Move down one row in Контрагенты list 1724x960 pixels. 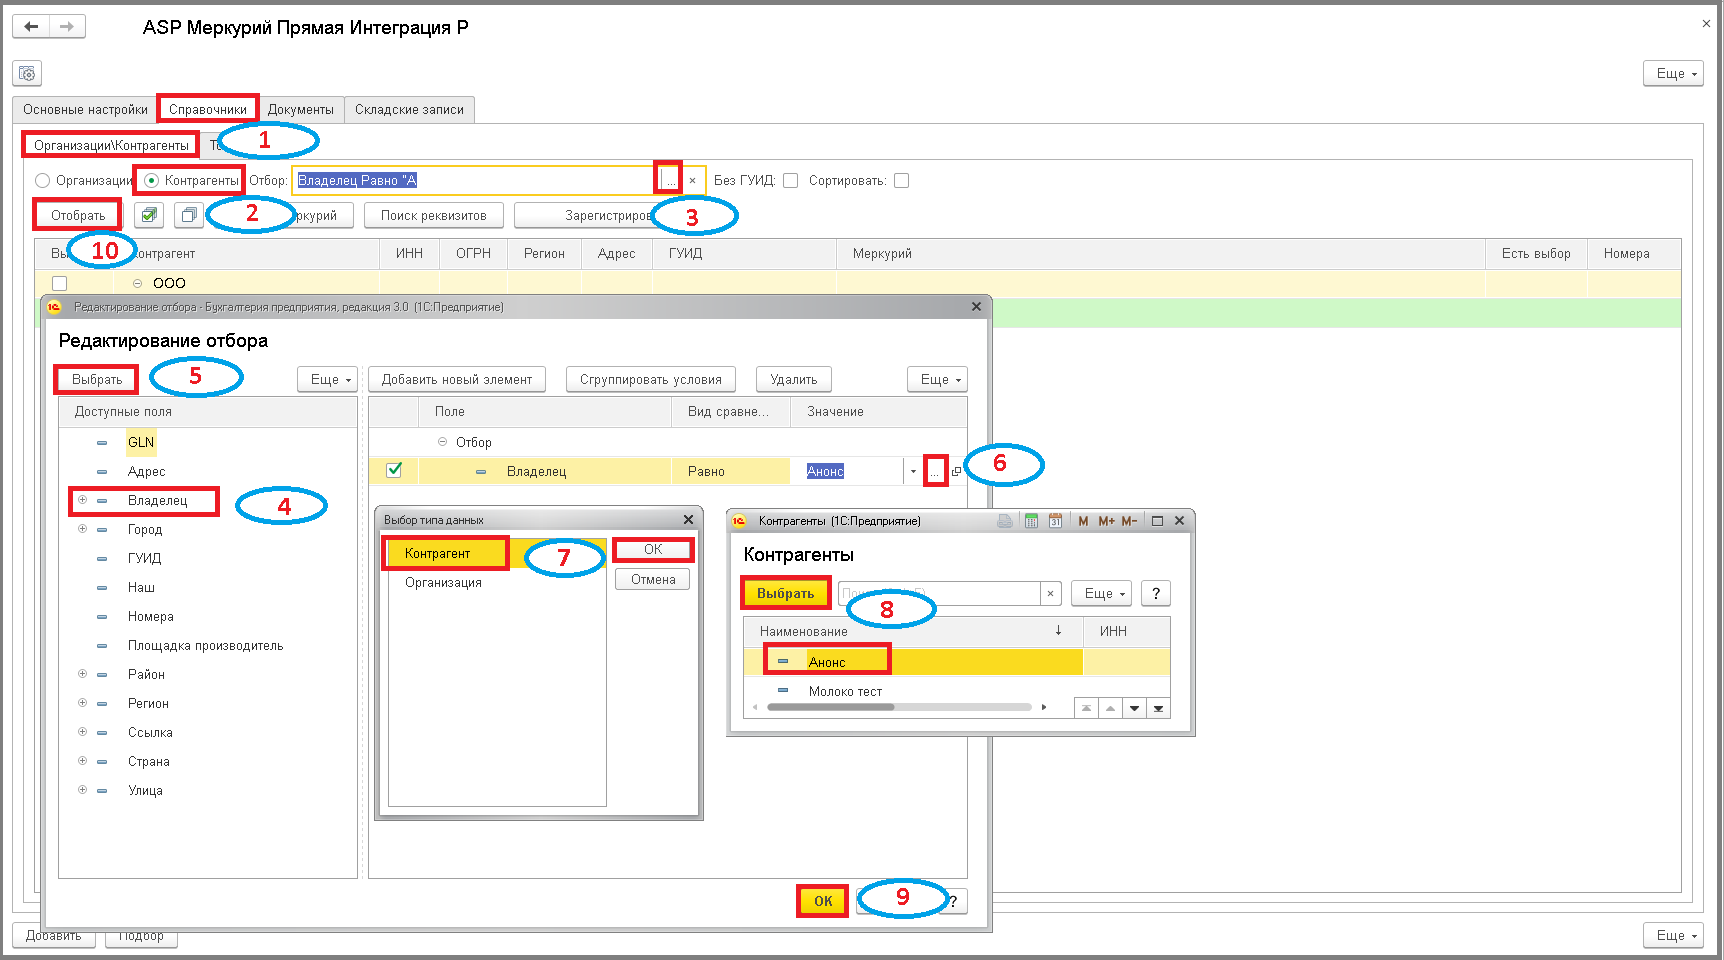coord(1134,708)
